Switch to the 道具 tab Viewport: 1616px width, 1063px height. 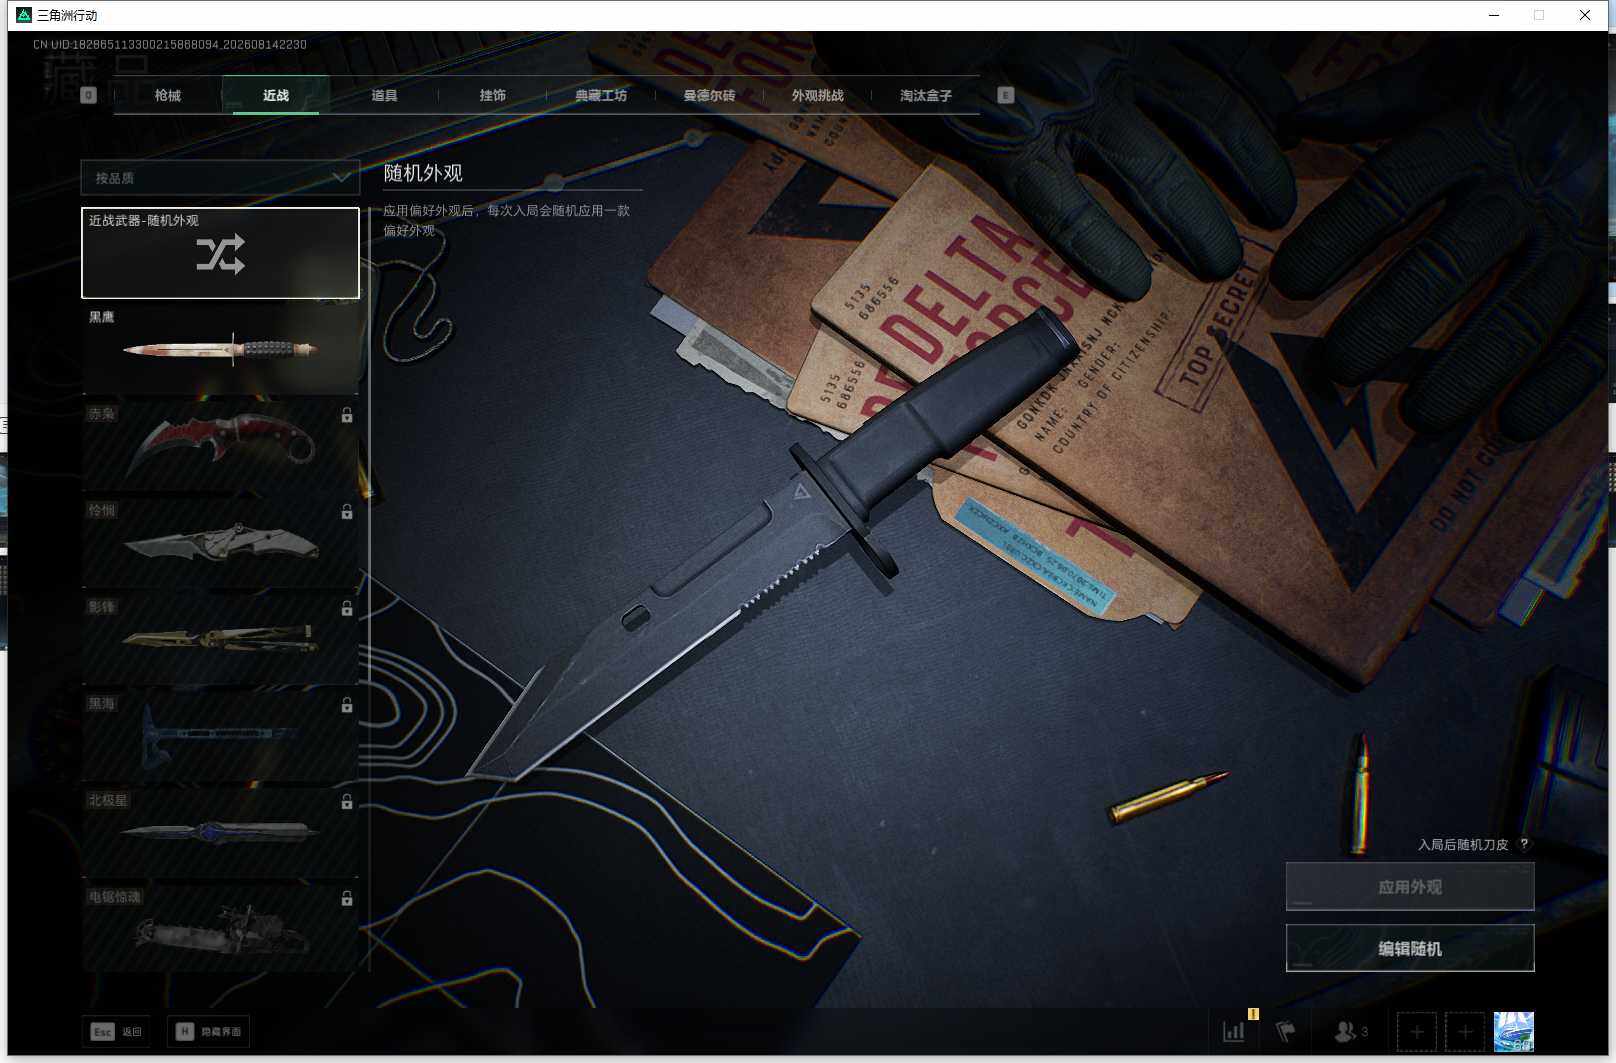[384, 95]
